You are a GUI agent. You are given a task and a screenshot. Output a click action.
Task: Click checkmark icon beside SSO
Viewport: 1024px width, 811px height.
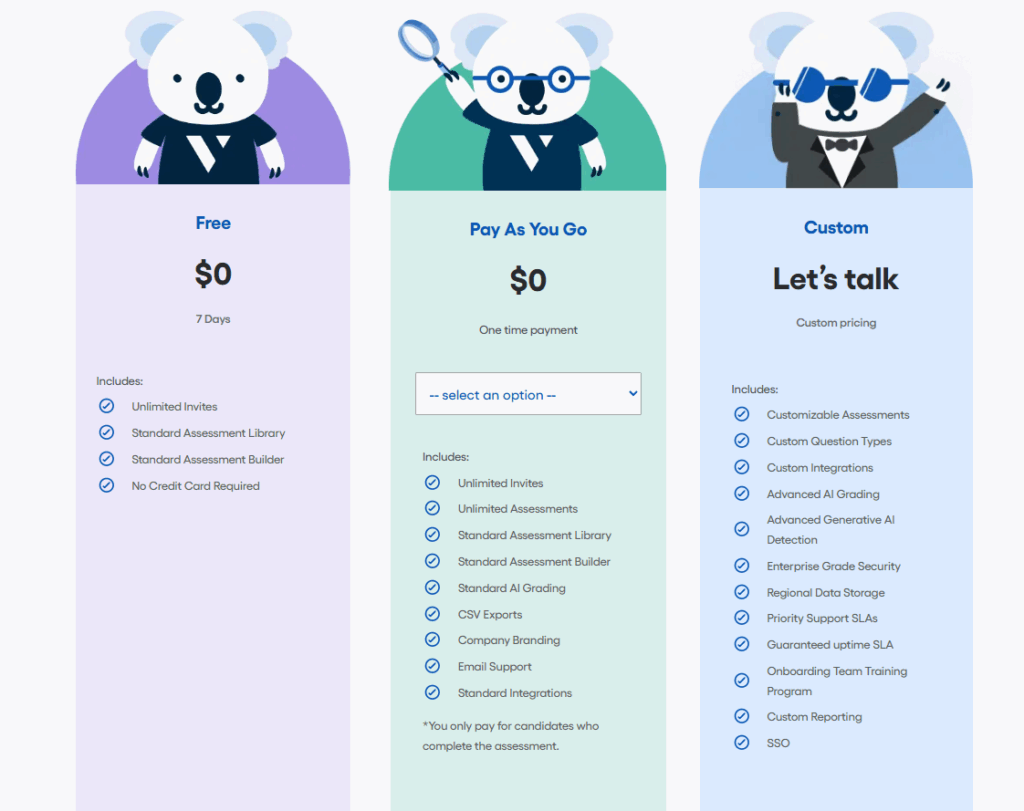click(742, 742)
